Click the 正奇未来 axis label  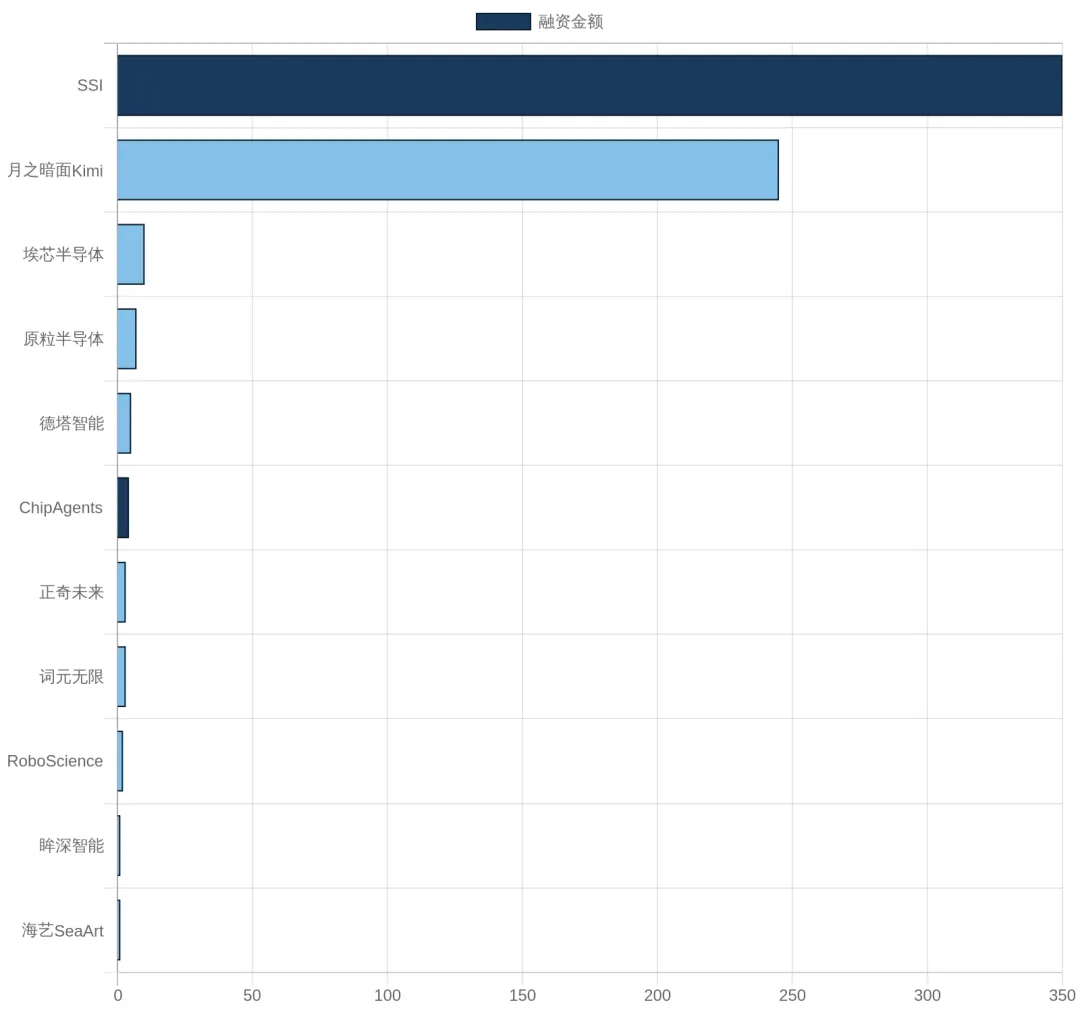tap(72, 592)
